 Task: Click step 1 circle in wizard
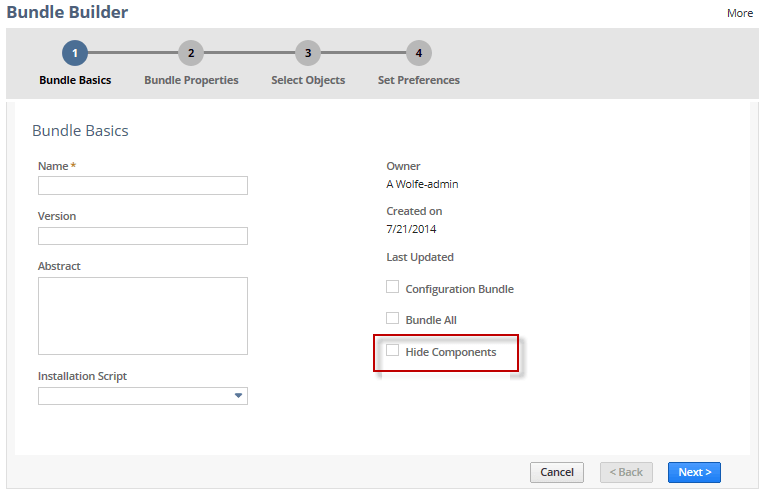[x=75, y=53]
